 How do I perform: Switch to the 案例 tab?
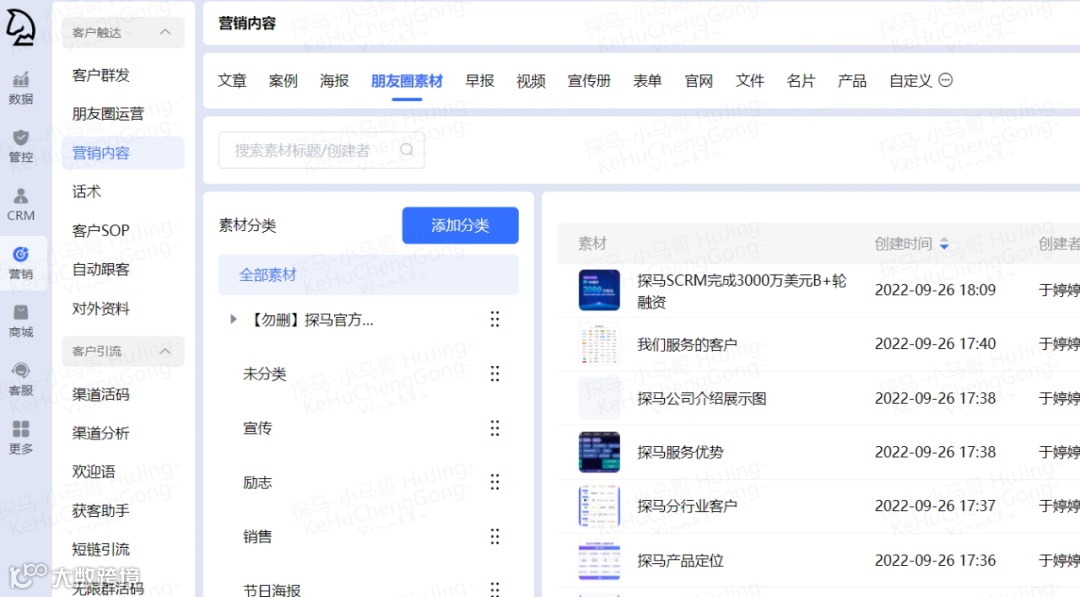tap(283, 81)
